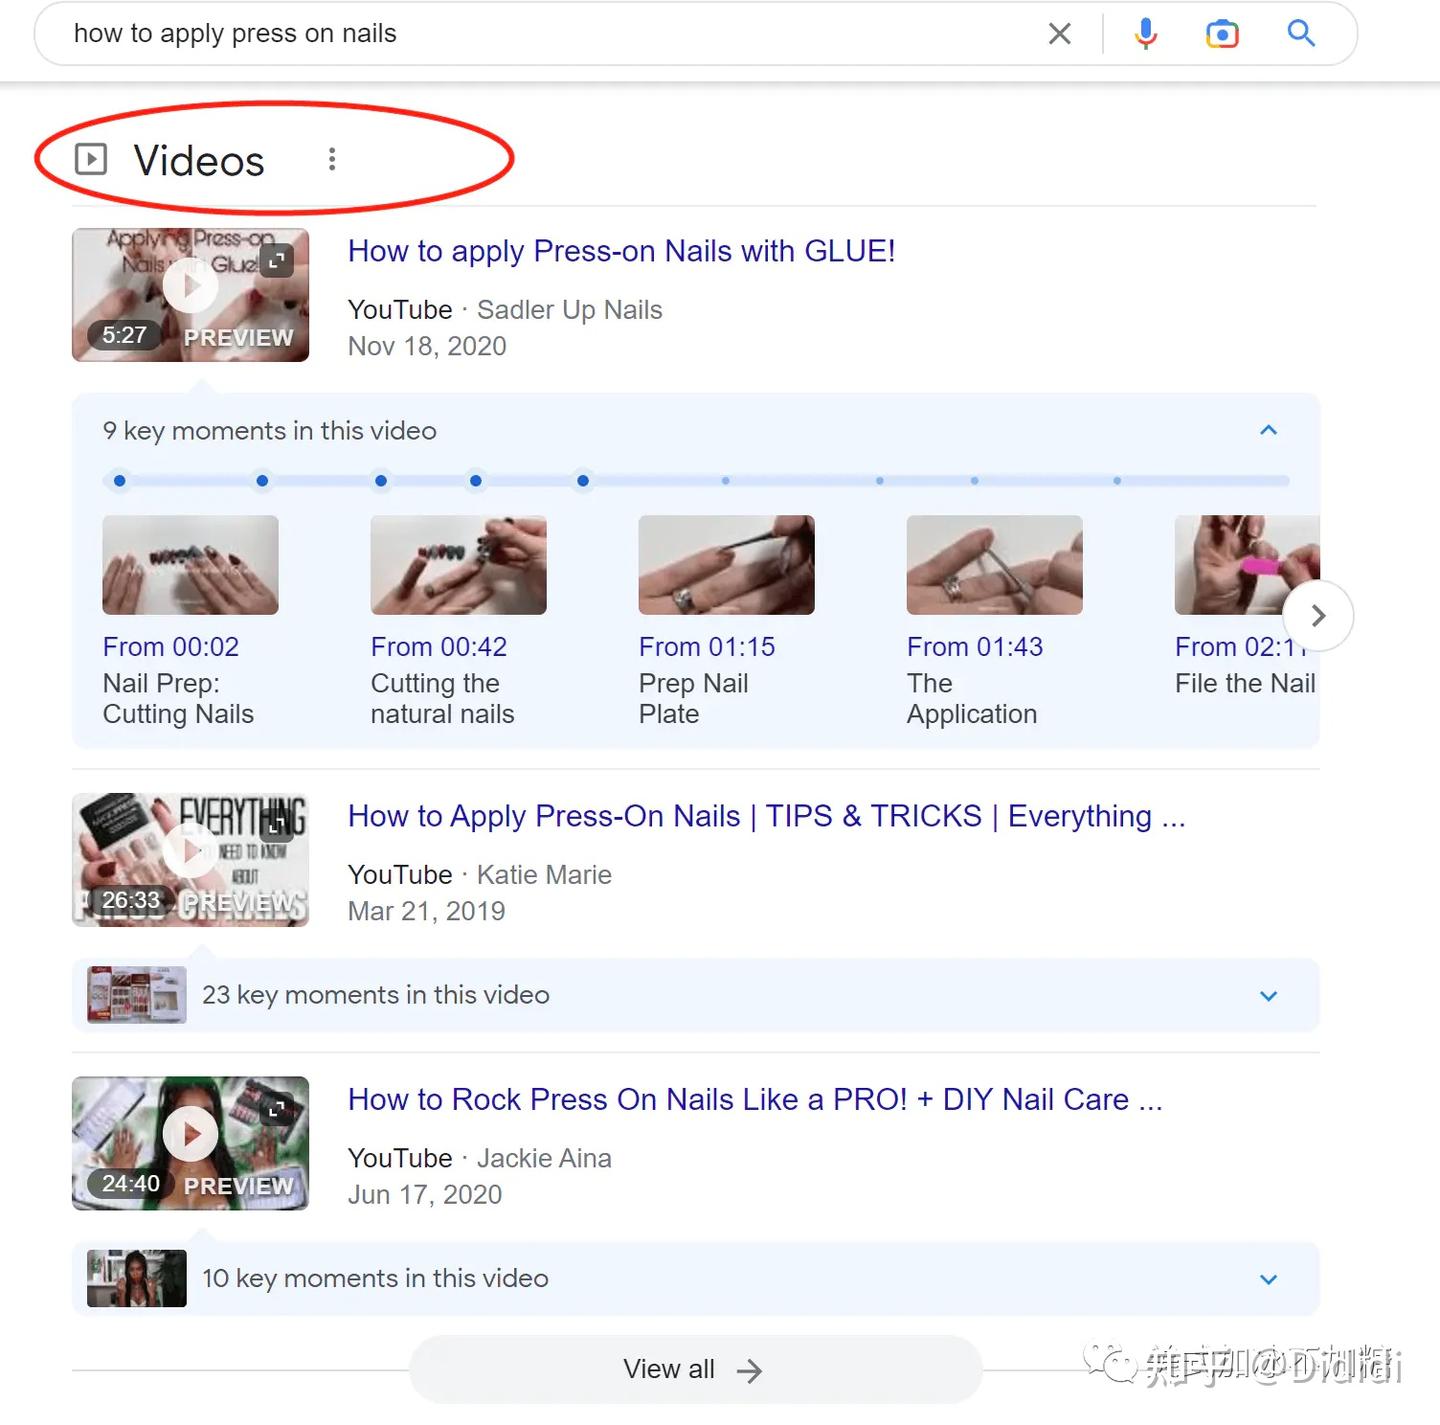Open the Katie Marie TIPS & TRICKS video link
The image size is (1440, 1425).
(x=766, y=816)
